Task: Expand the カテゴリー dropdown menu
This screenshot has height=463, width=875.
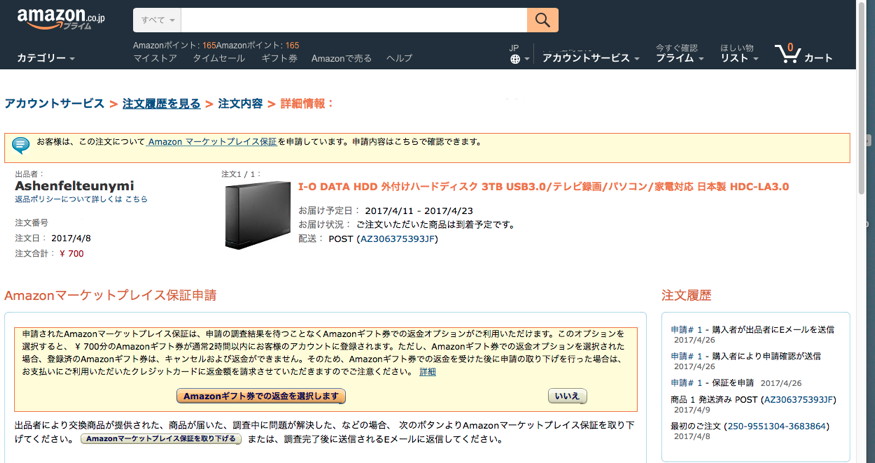Action: coord(46,58)
